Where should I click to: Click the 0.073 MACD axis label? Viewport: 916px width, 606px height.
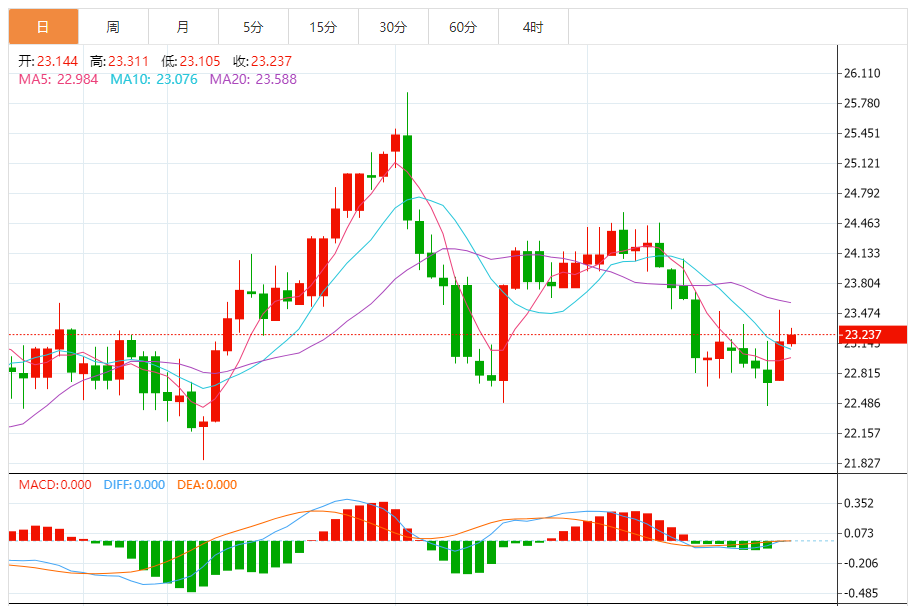[859, 534]
